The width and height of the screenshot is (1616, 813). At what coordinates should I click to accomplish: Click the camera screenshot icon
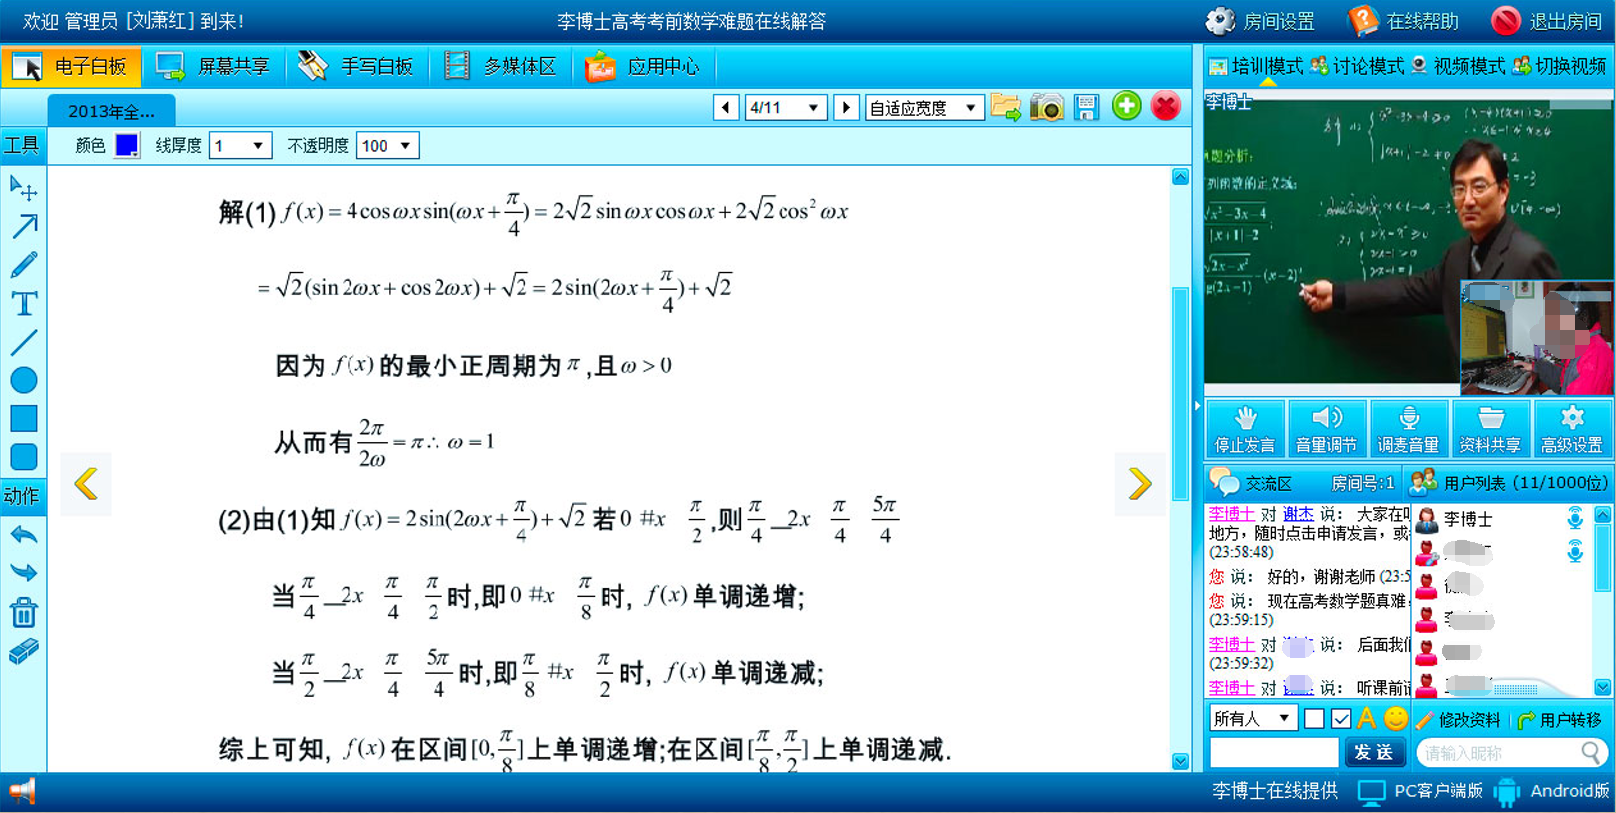point(1046,107)
